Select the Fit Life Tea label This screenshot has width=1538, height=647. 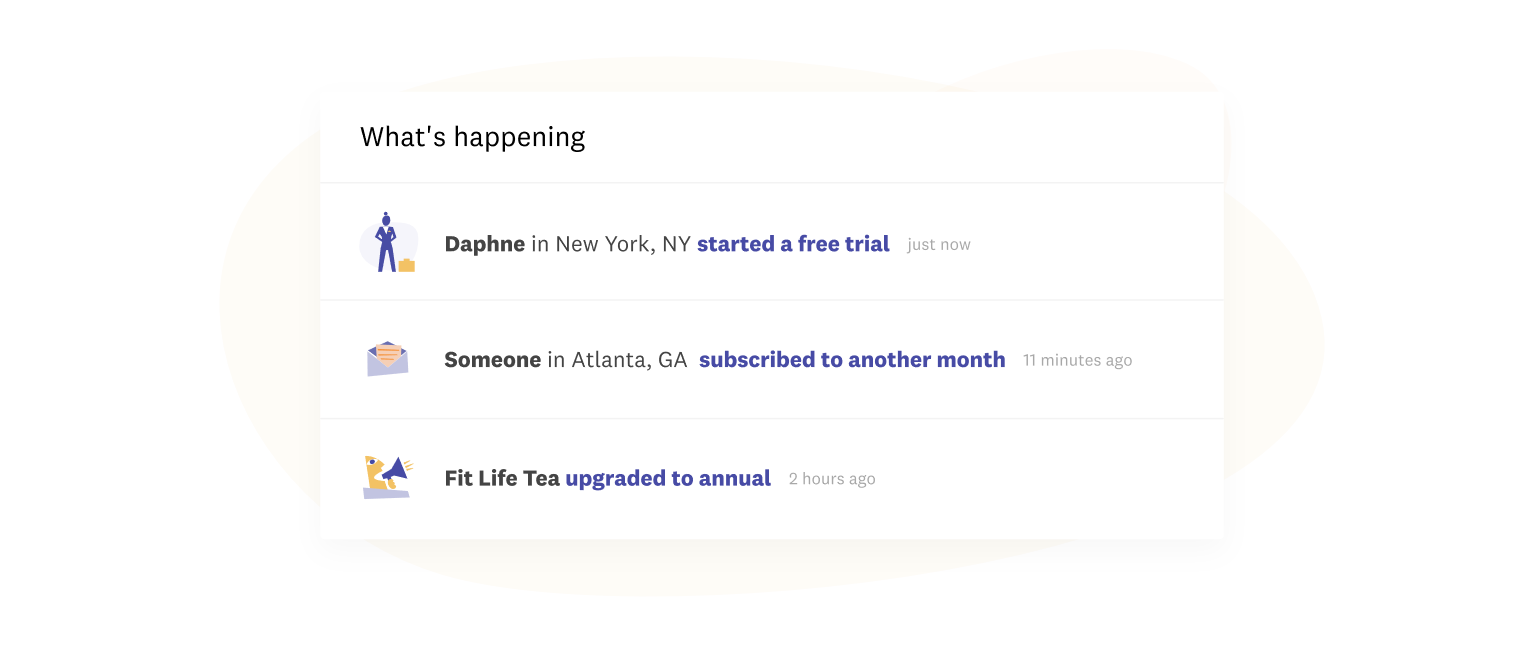pos(502,478)
